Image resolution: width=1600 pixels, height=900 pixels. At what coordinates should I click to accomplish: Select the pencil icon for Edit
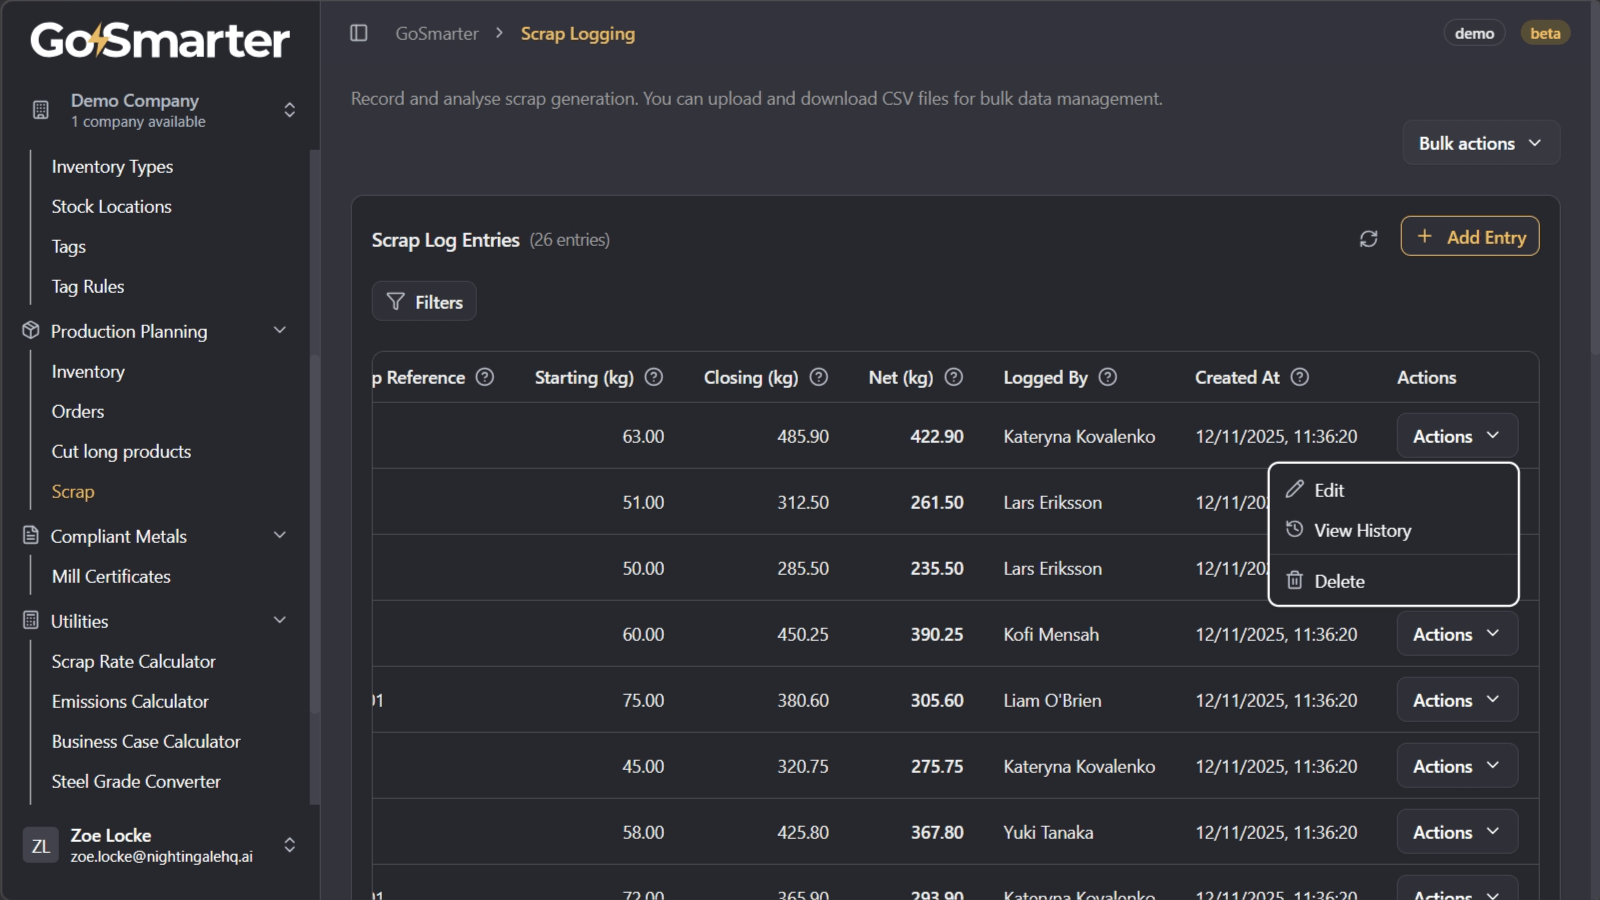pos(1295,489)
